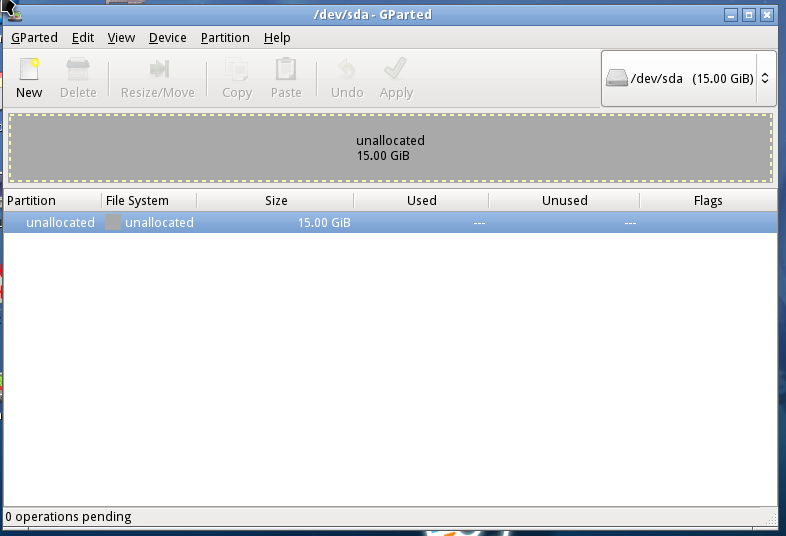Click the Paste partition toolbar icon

tap(286, 69)
